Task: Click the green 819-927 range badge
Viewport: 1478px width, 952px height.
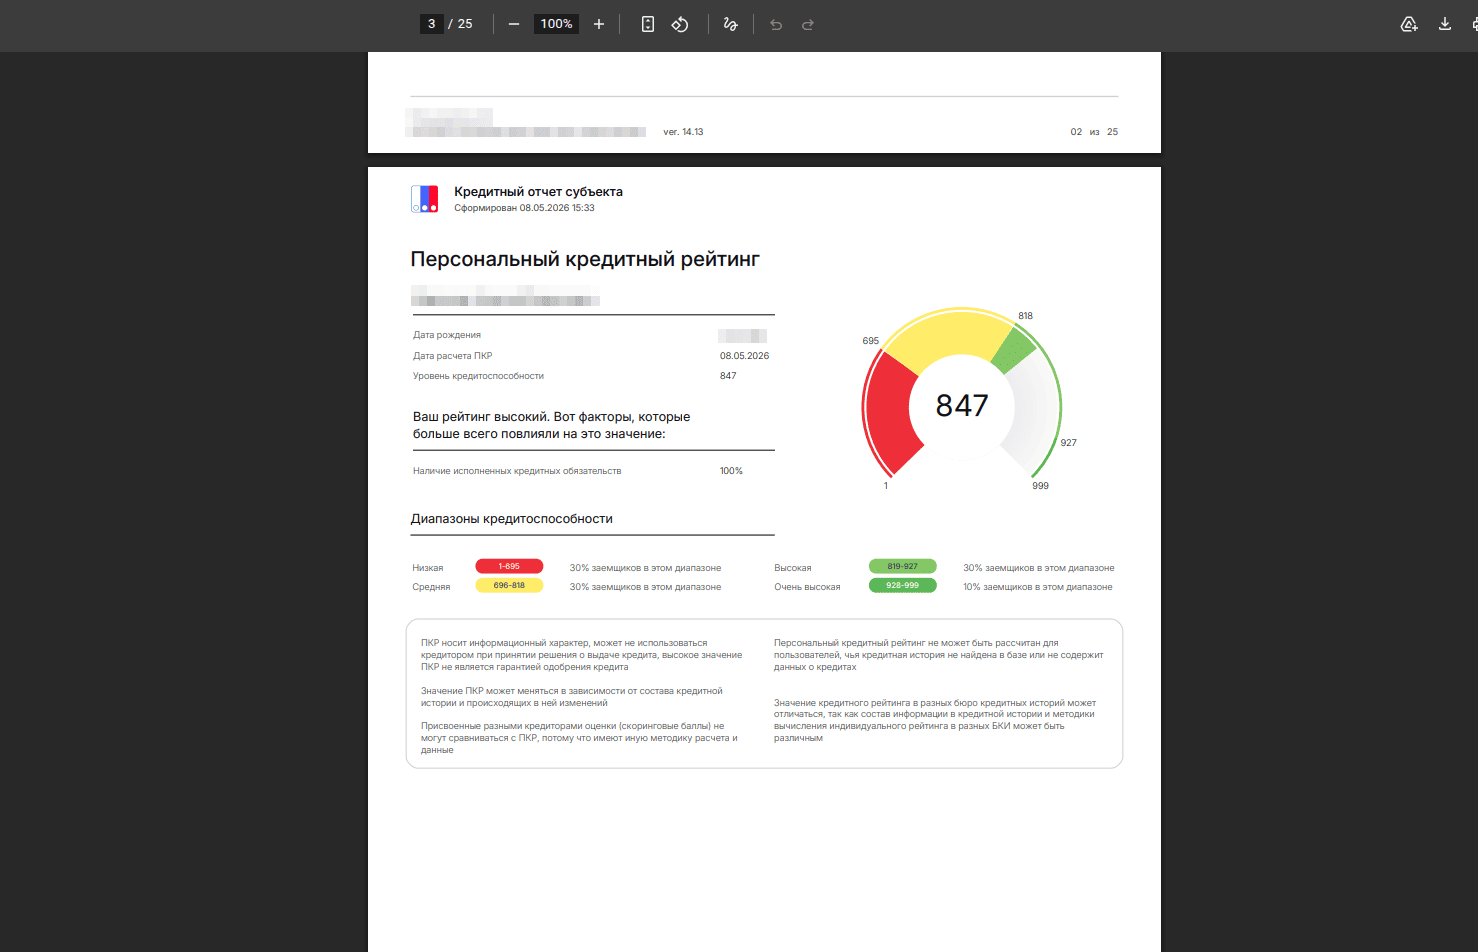Action: (x=902, y=566)
